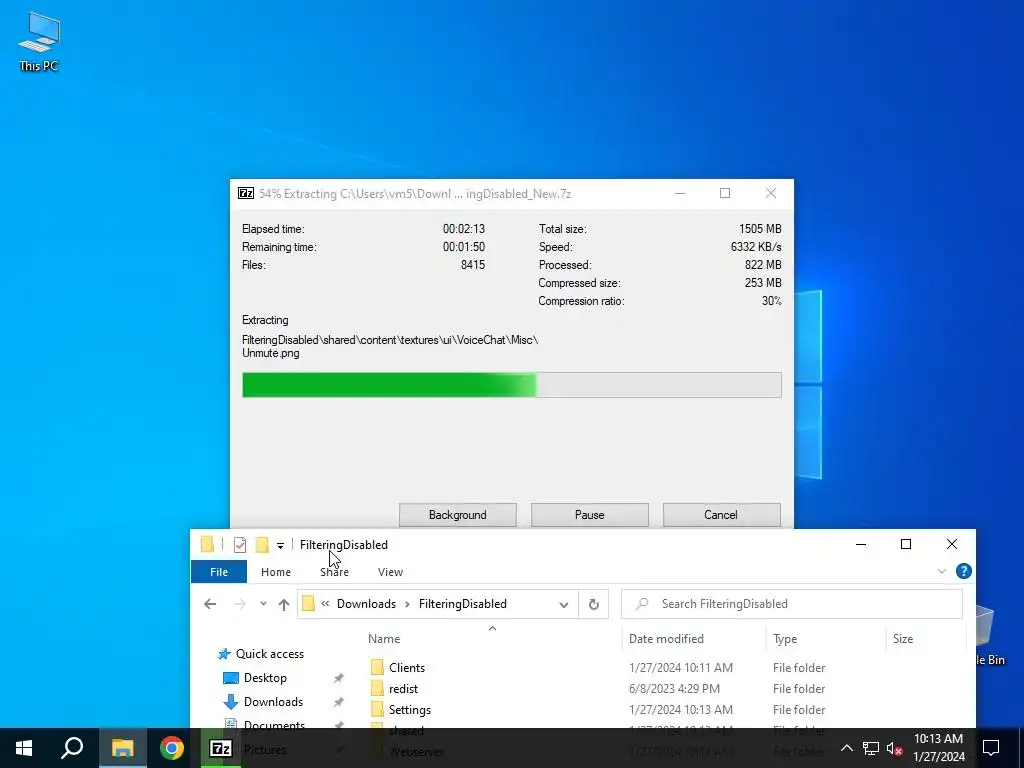Pause the 7-Zip extraction
Viewport: 1024px width, 768px height.
coord(589,515)
